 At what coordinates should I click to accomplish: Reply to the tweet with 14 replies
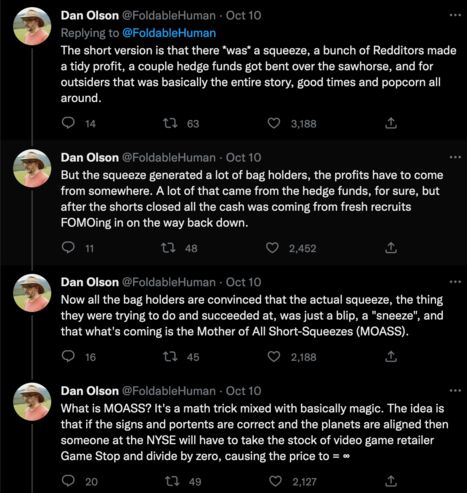pos(68,123)
